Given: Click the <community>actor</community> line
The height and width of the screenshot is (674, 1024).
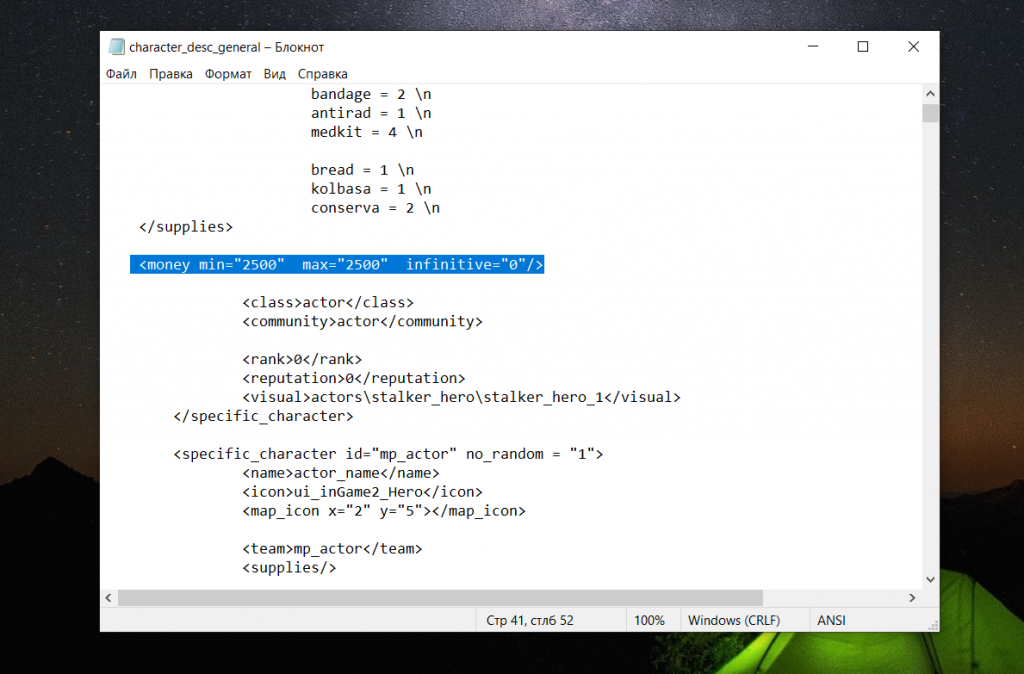Looking at the screenshot, I should (x=362, y=321).
